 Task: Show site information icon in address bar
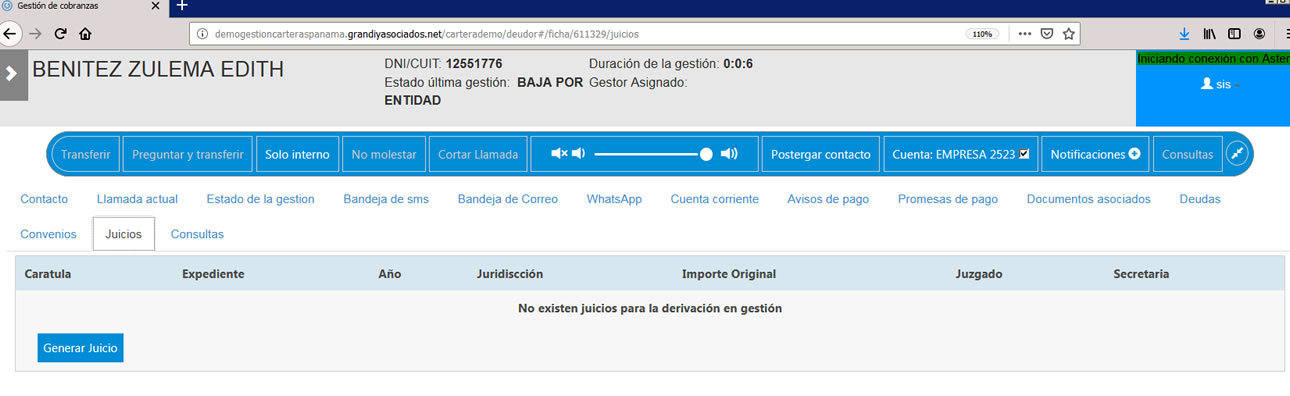pyautogui.click(x=202, y=33)
